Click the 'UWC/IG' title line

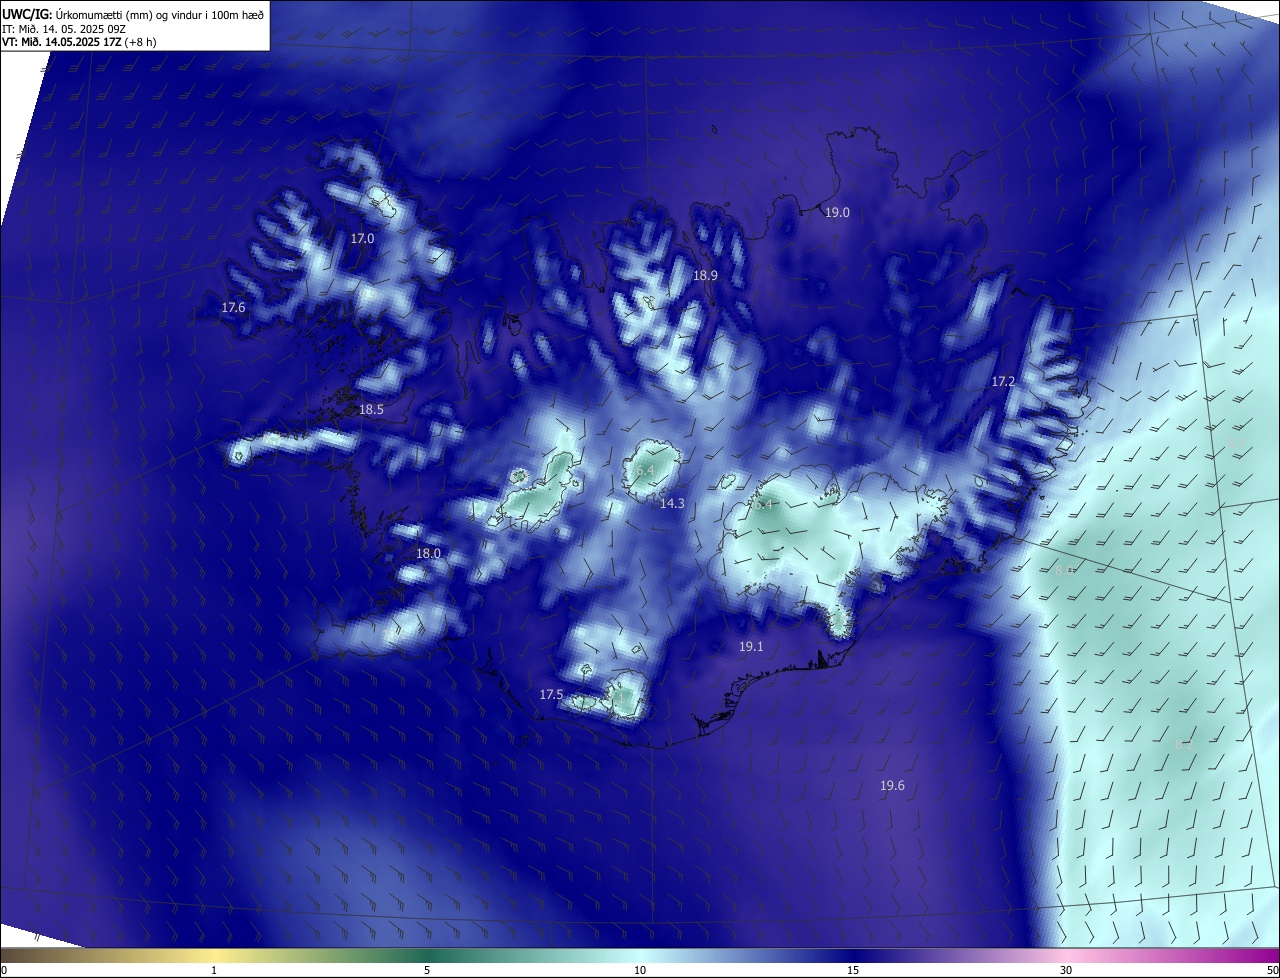tap(133, 13)
